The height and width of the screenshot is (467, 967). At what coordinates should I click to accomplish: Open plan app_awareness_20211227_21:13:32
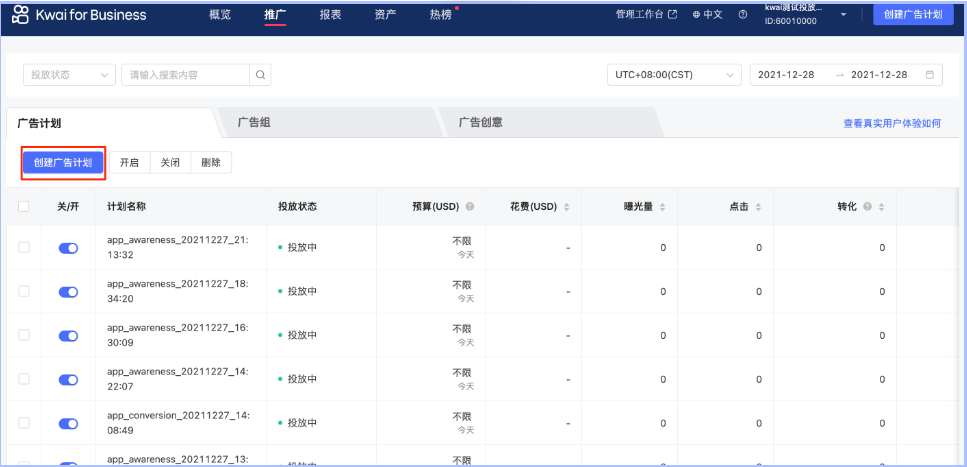coord(178,248)
